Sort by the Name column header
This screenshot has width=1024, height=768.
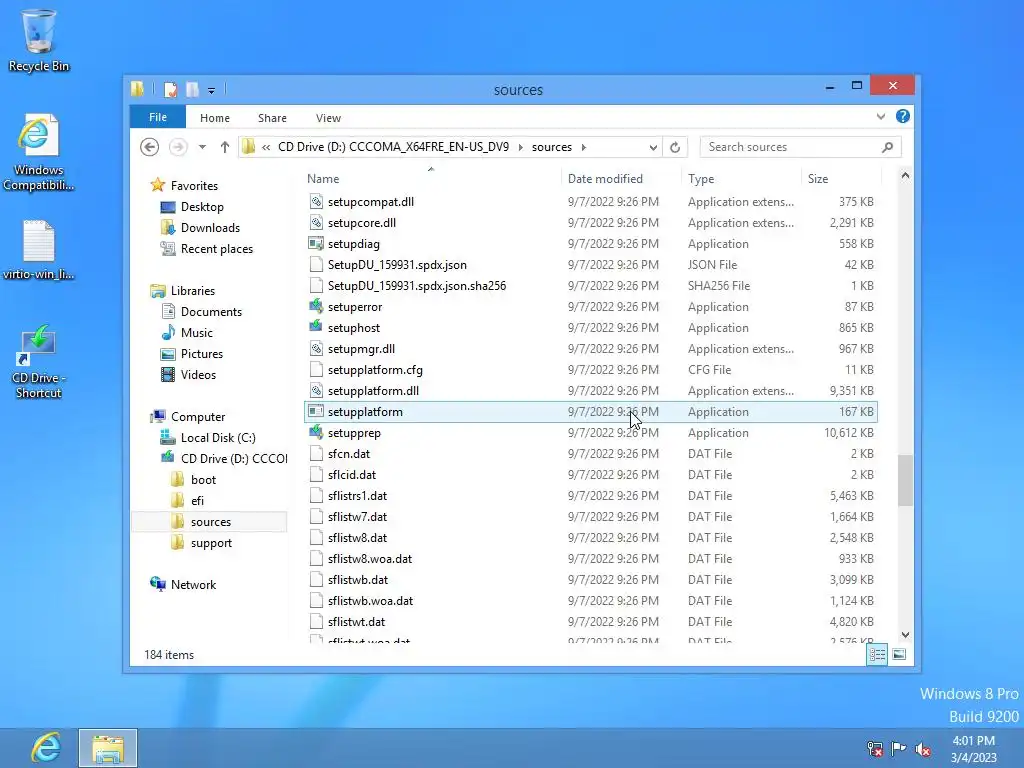[x=432, y=179]
